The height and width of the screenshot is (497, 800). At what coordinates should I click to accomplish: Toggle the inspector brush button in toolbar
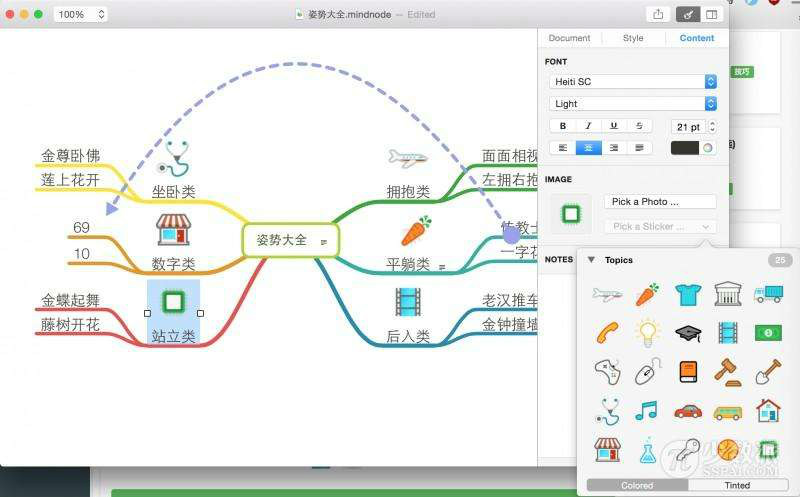(x=688, y=14)
